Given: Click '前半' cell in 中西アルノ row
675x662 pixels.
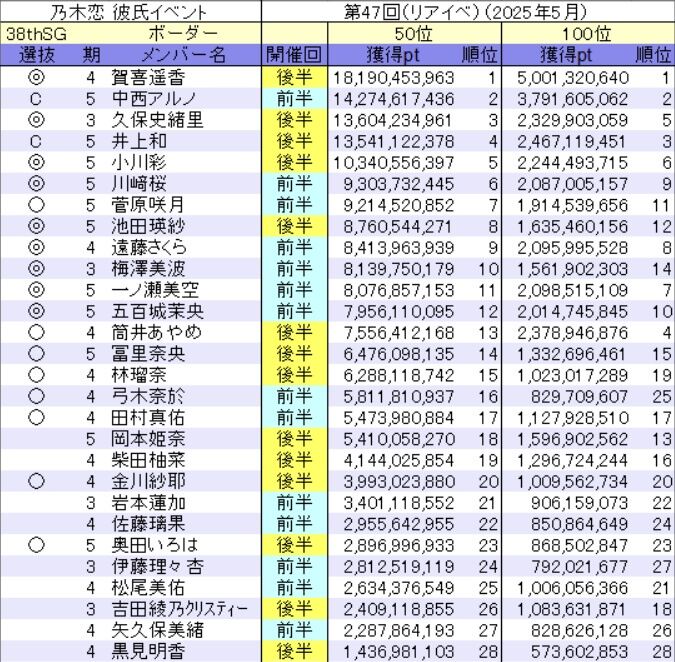Looking at the screenshot, I should [294, 99].
